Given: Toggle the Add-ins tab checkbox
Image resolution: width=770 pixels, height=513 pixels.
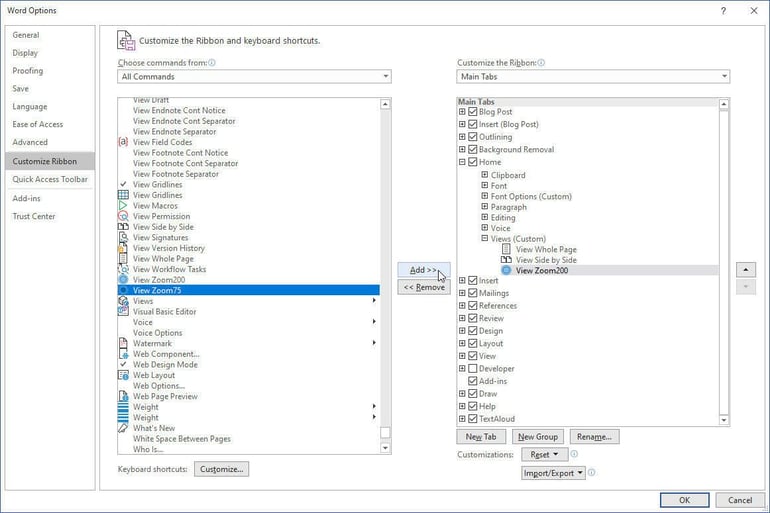Looking at the screenshot, I should click(472, 380).
